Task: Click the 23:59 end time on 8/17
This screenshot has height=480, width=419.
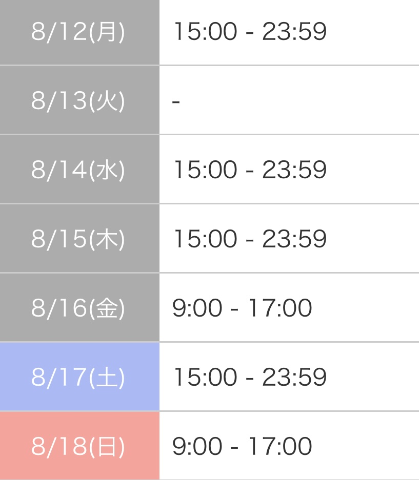Action: click(294, 377)
